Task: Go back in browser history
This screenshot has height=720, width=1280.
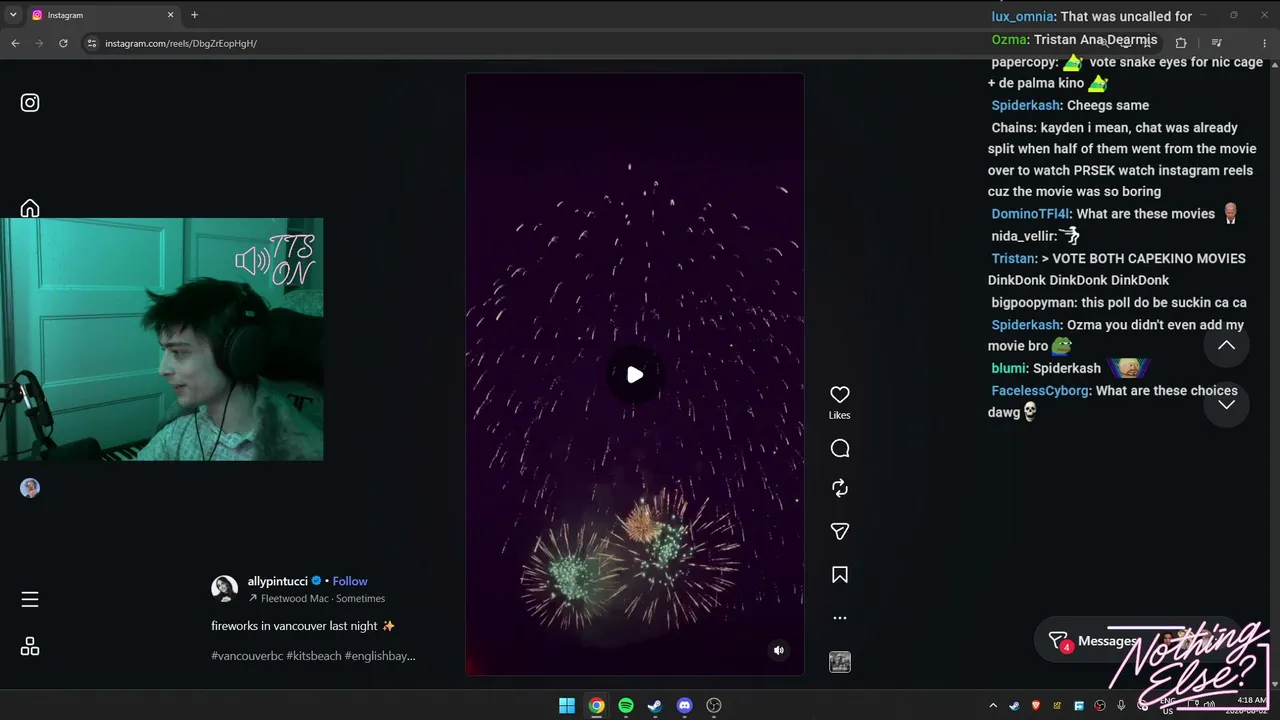Action: coord(15,43)
